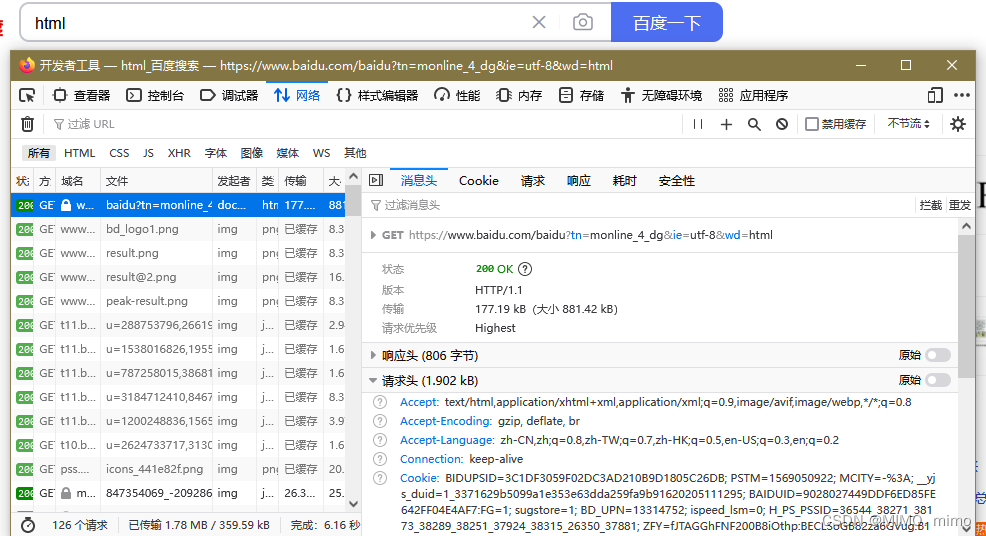
Task: Click the 百度一下 search button
Action: (667, 23)
